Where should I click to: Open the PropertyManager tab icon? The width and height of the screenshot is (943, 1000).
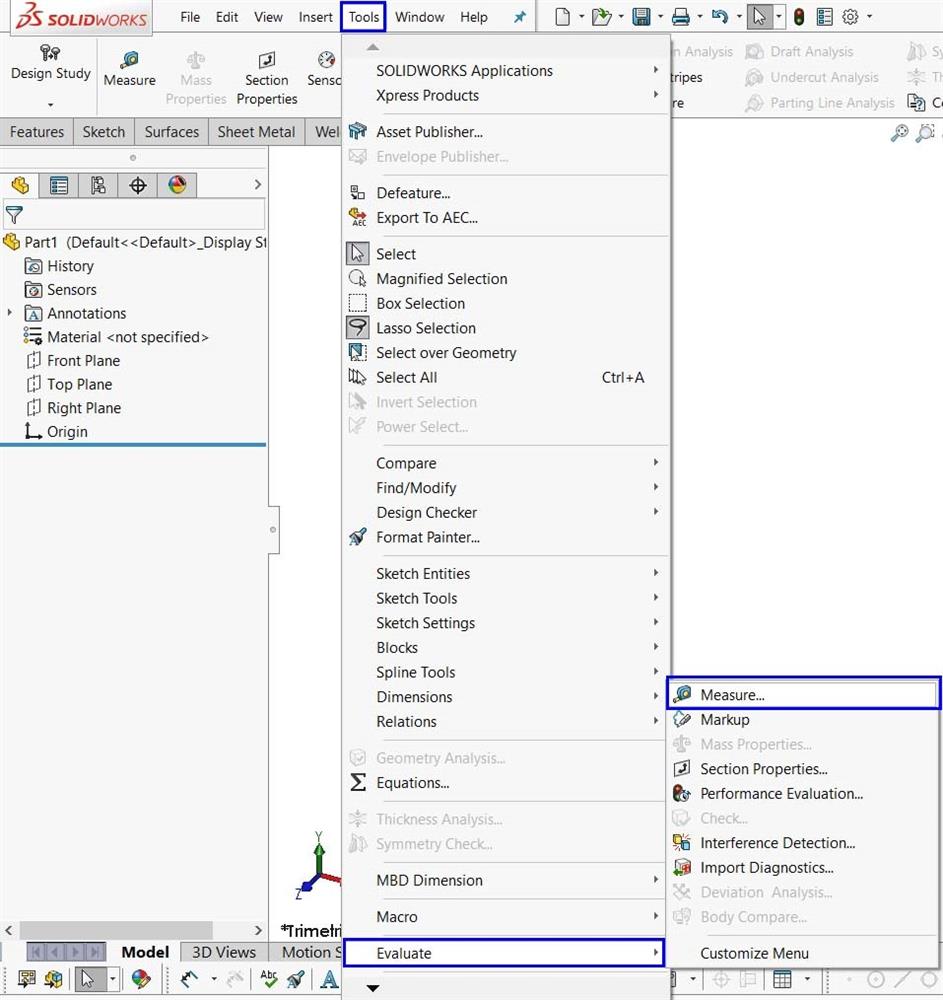click(59, 186)
